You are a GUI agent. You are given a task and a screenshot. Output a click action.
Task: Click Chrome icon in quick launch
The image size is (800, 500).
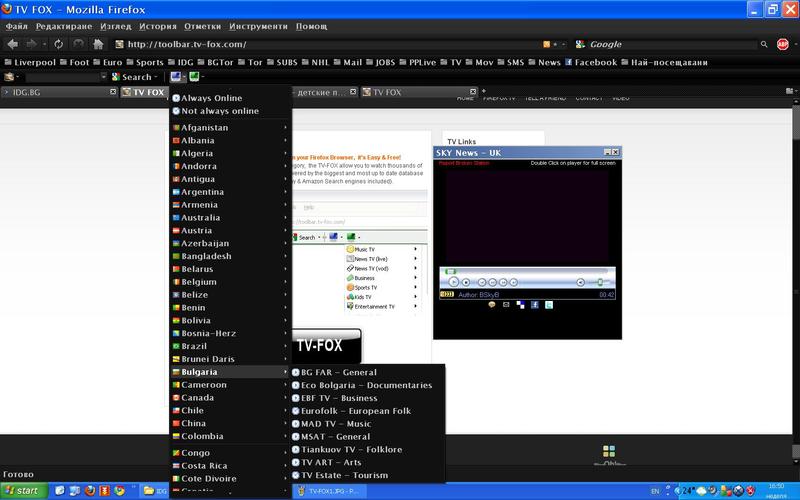[x=119, y=491]
